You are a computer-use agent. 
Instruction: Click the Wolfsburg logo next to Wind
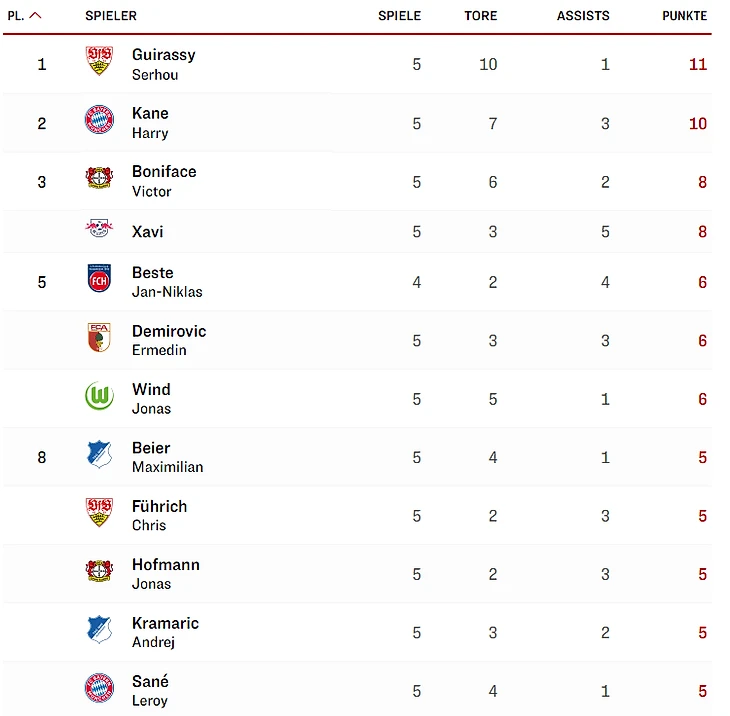[x=99, y=397]
